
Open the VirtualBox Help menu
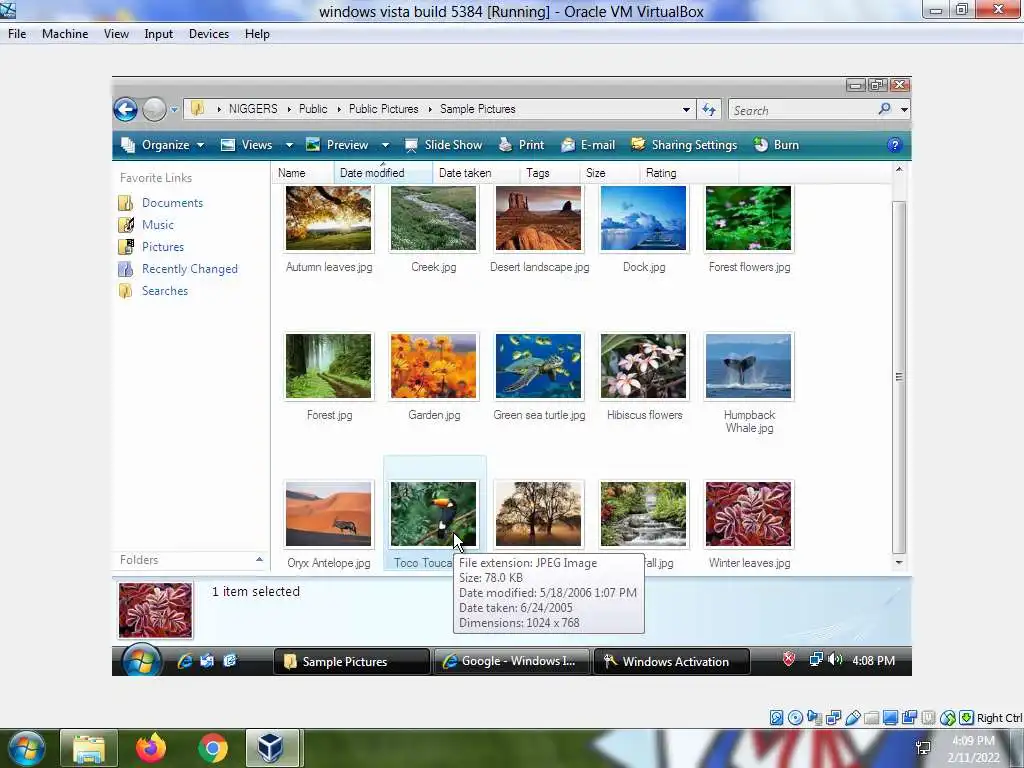(257, 34)
